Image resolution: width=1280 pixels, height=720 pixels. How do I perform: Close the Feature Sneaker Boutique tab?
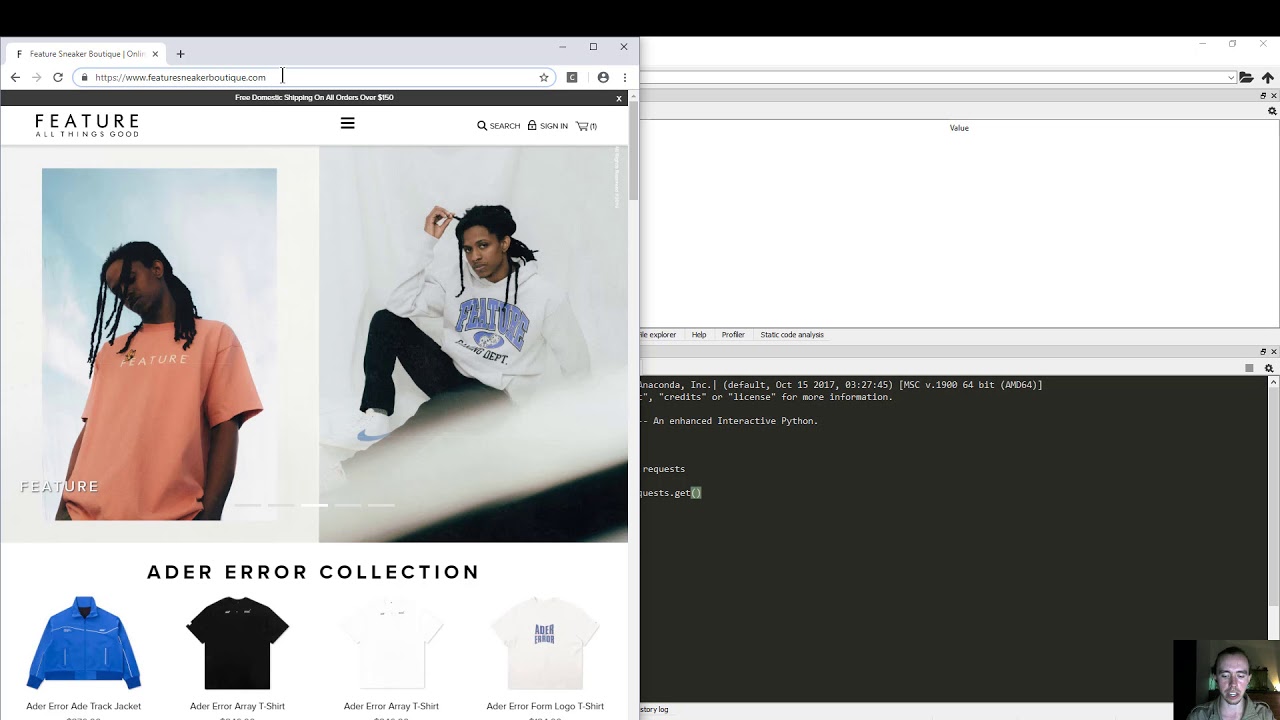click(155, 54)
